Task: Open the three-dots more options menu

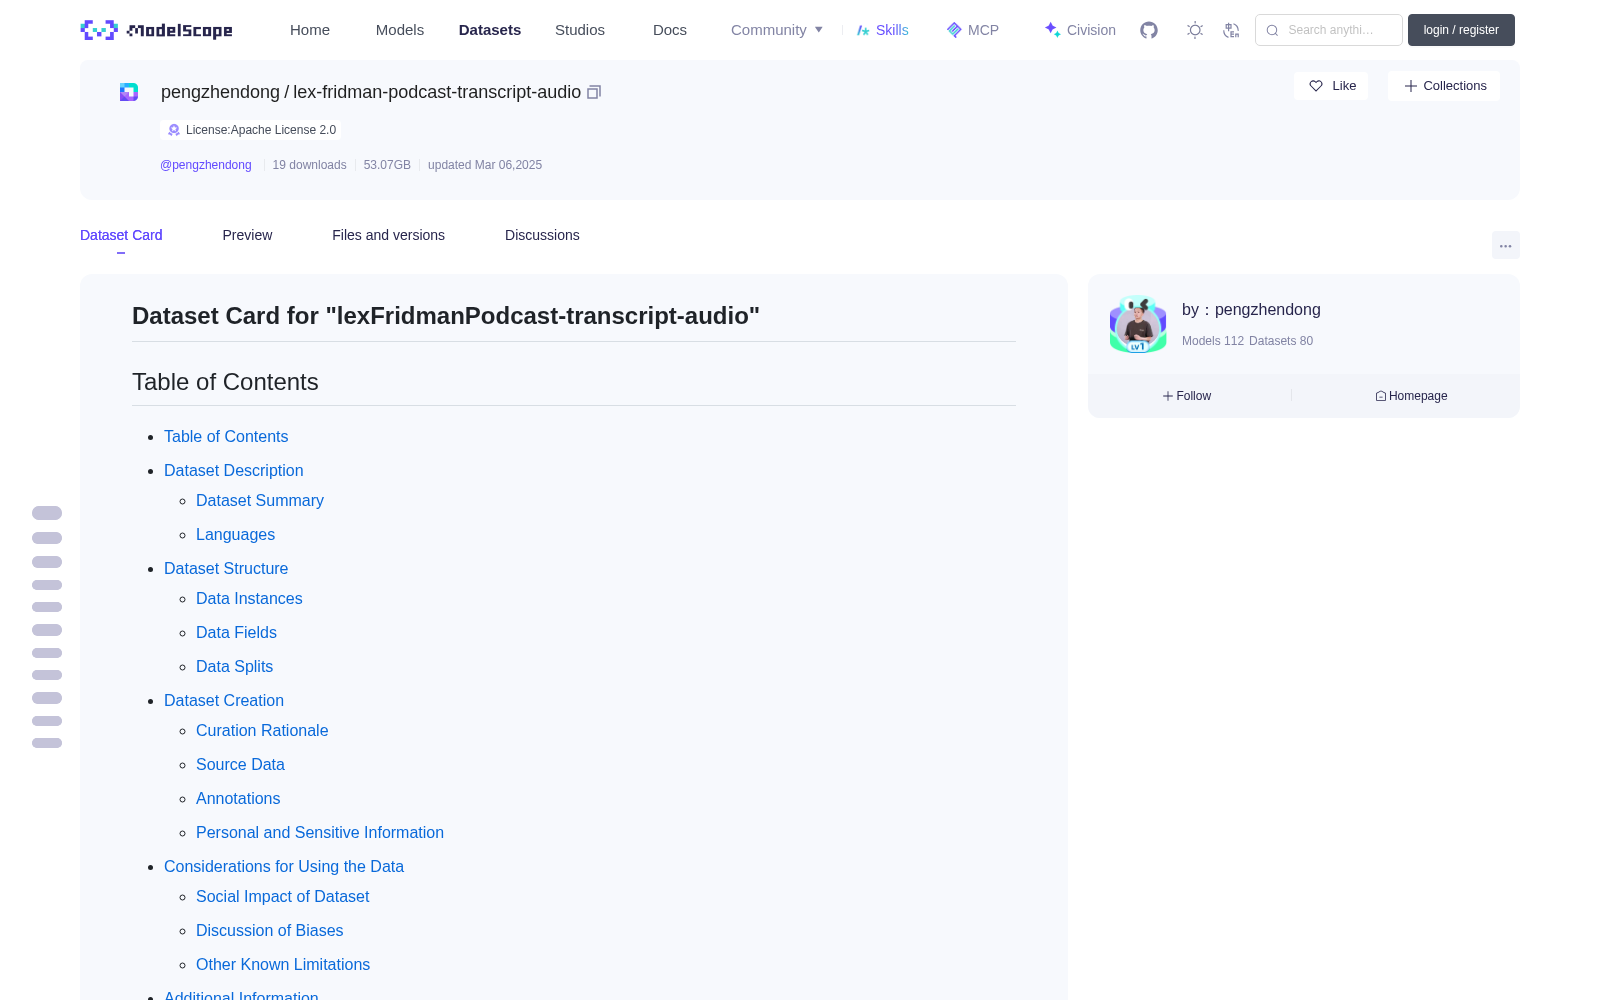Action: 1506,245
